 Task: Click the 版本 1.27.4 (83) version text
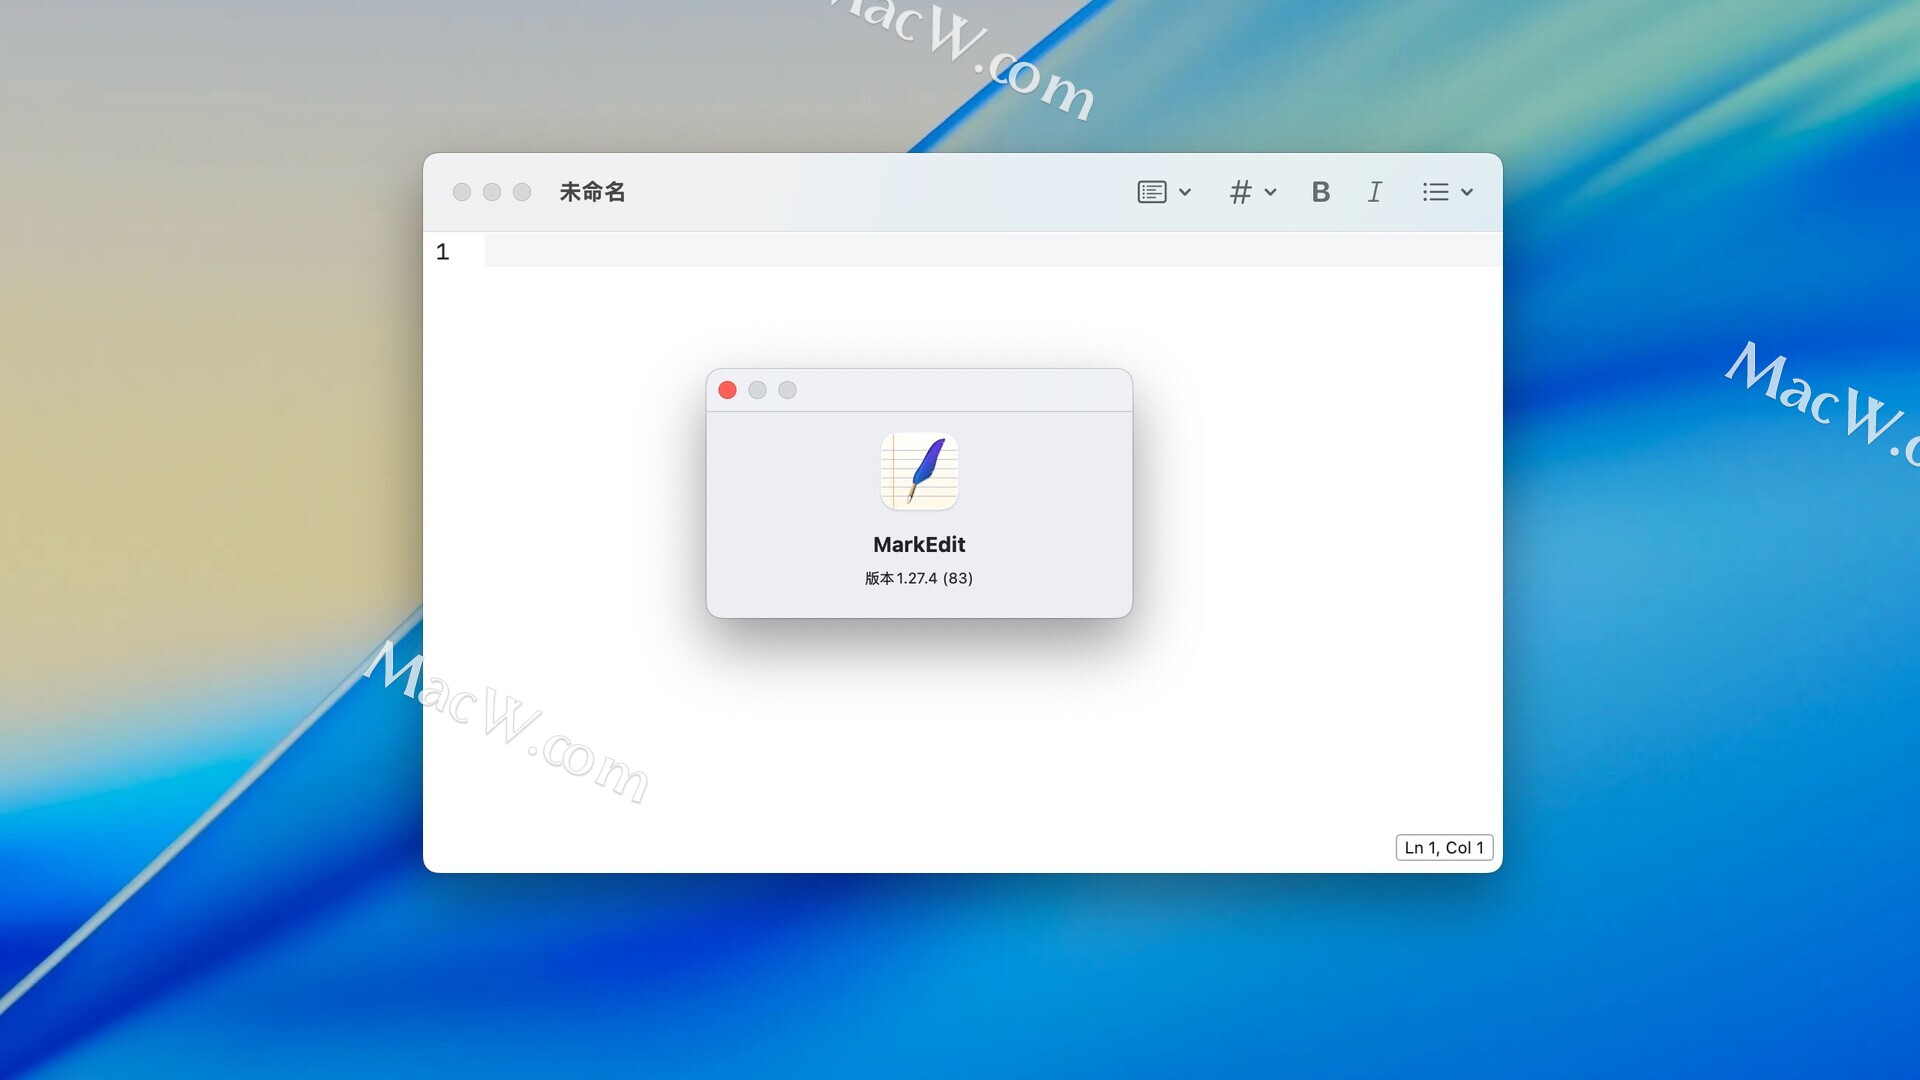tap(919, 578)
